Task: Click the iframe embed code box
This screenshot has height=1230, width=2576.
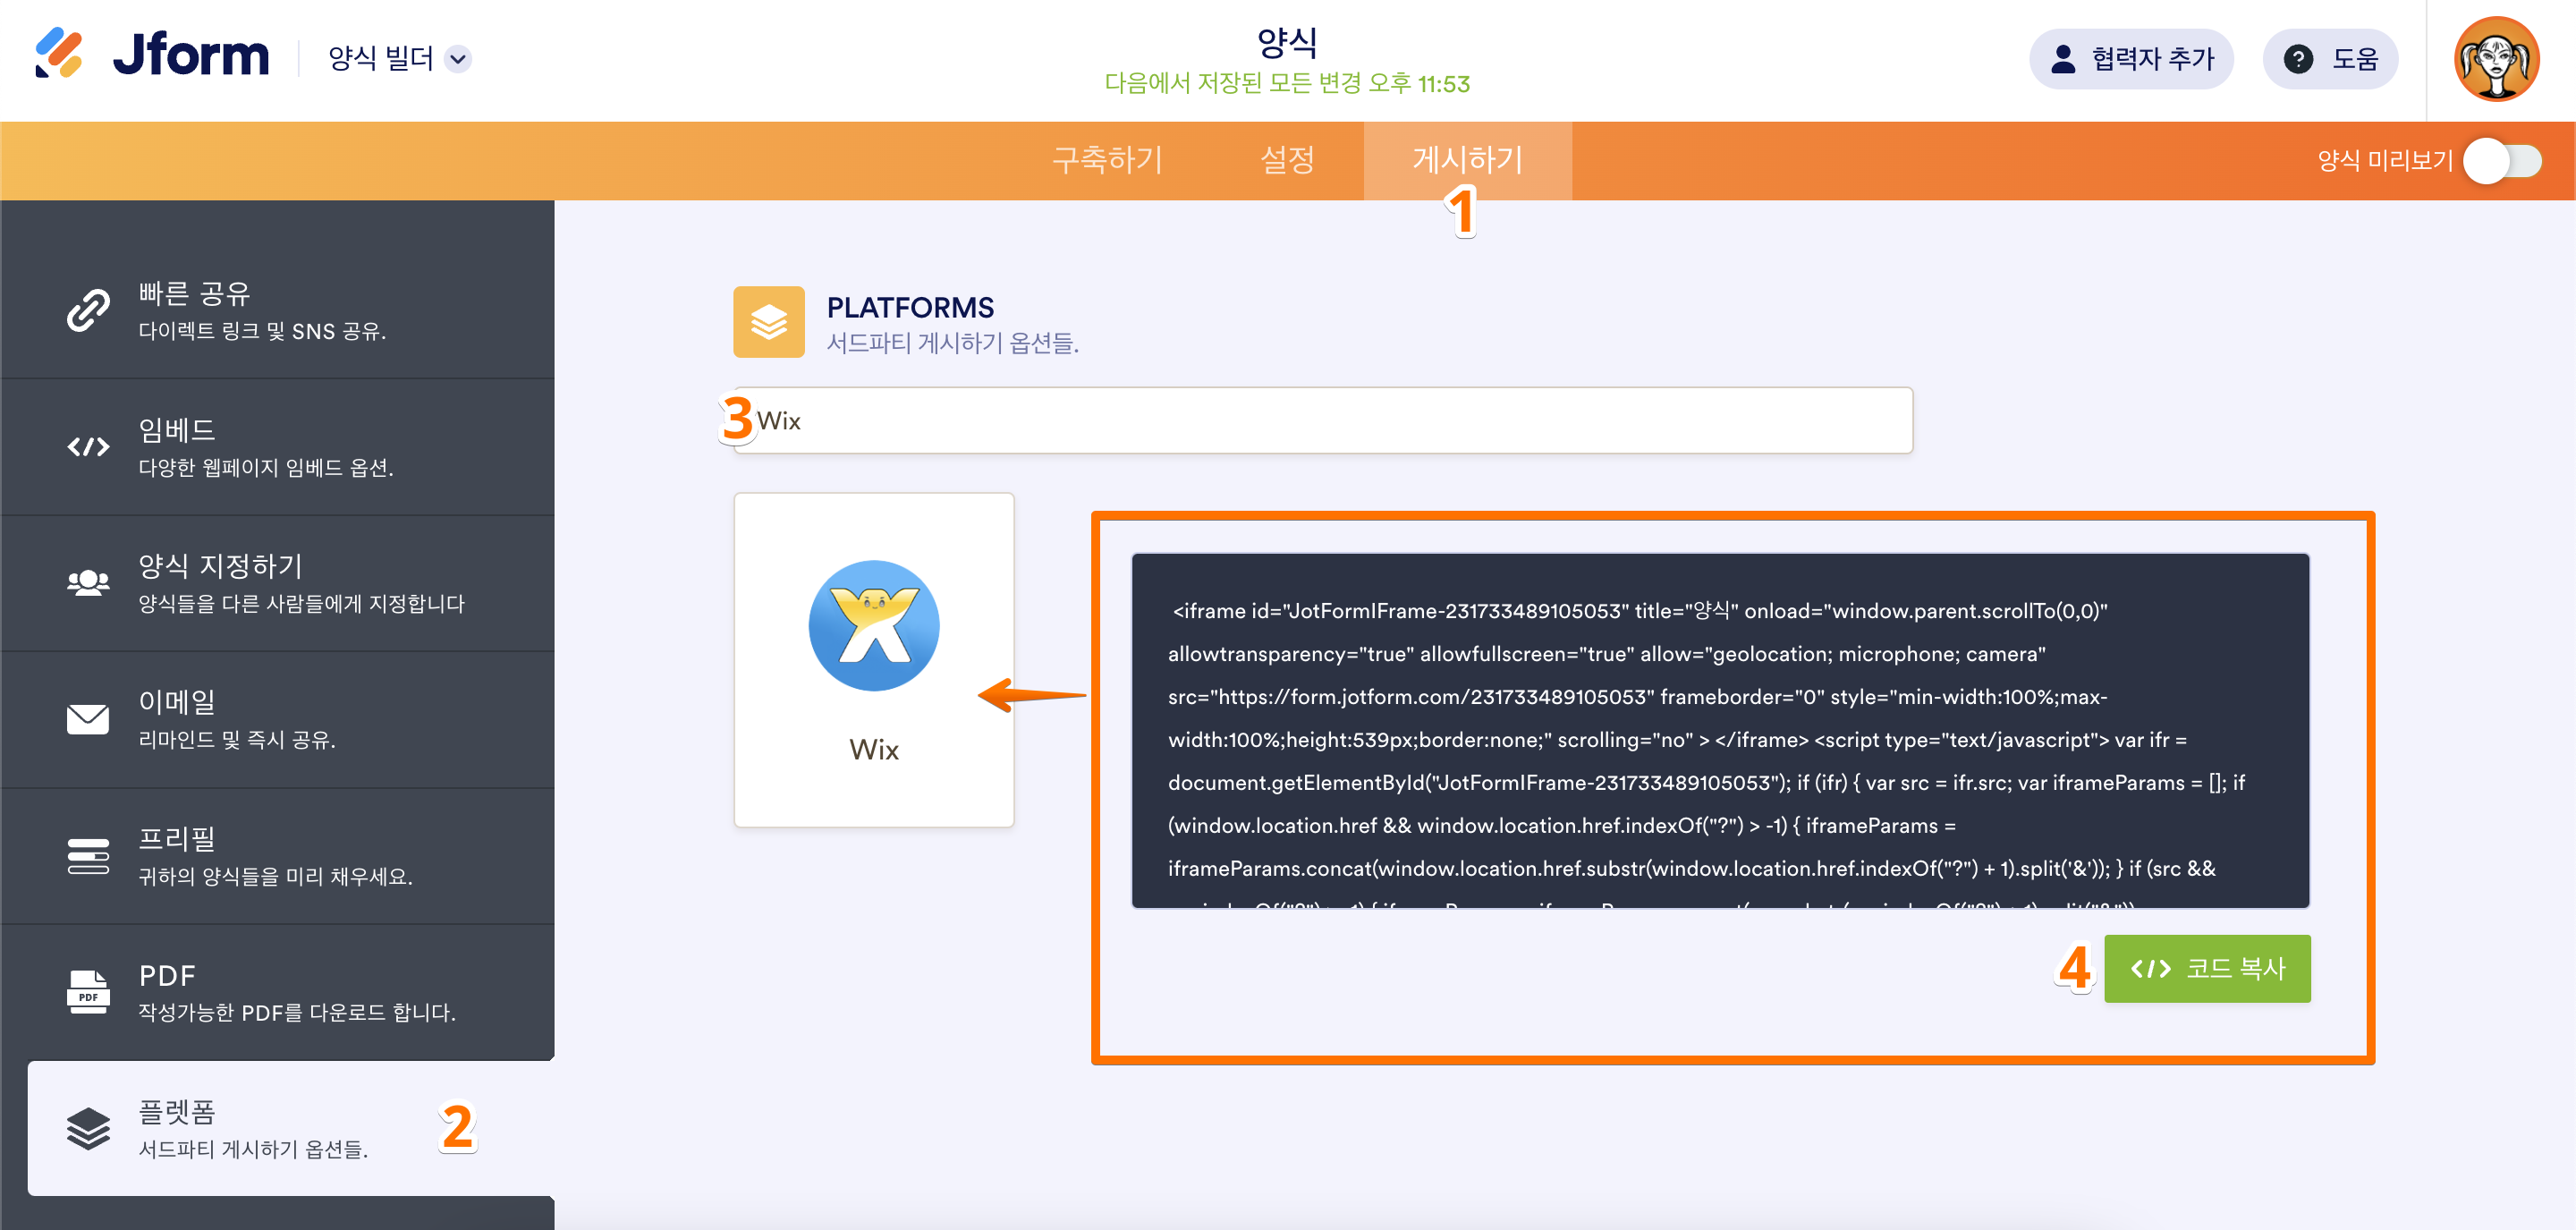Action: coord(1719,731)
